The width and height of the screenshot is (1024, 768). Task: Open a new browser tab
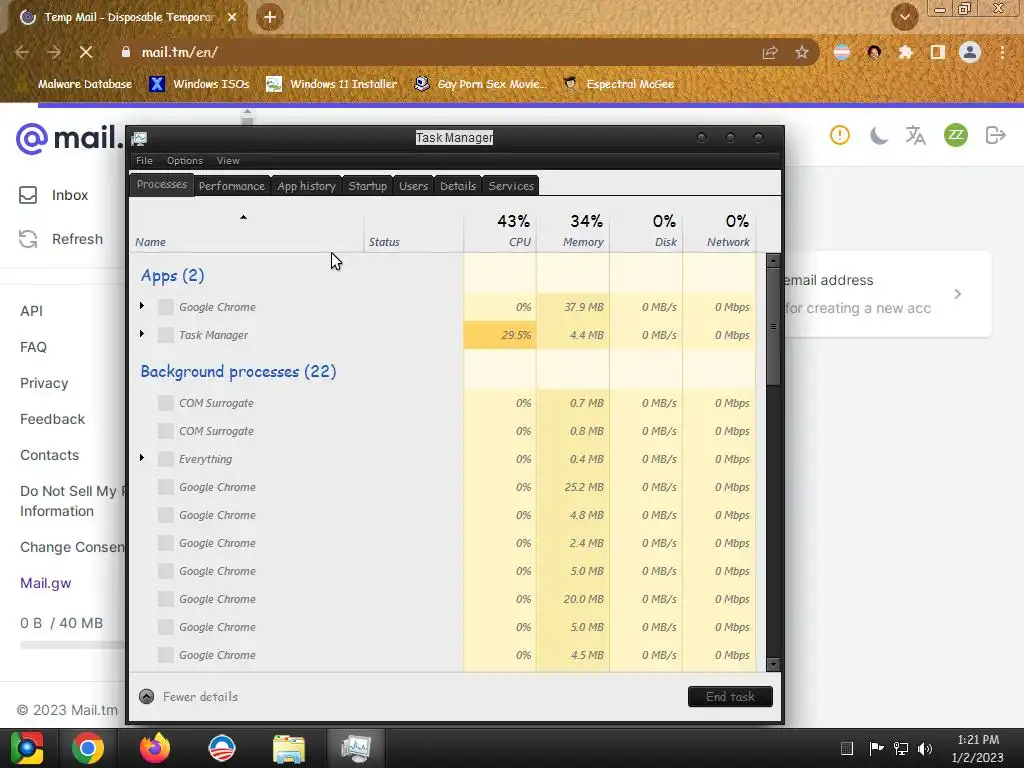tap(270, 17)
